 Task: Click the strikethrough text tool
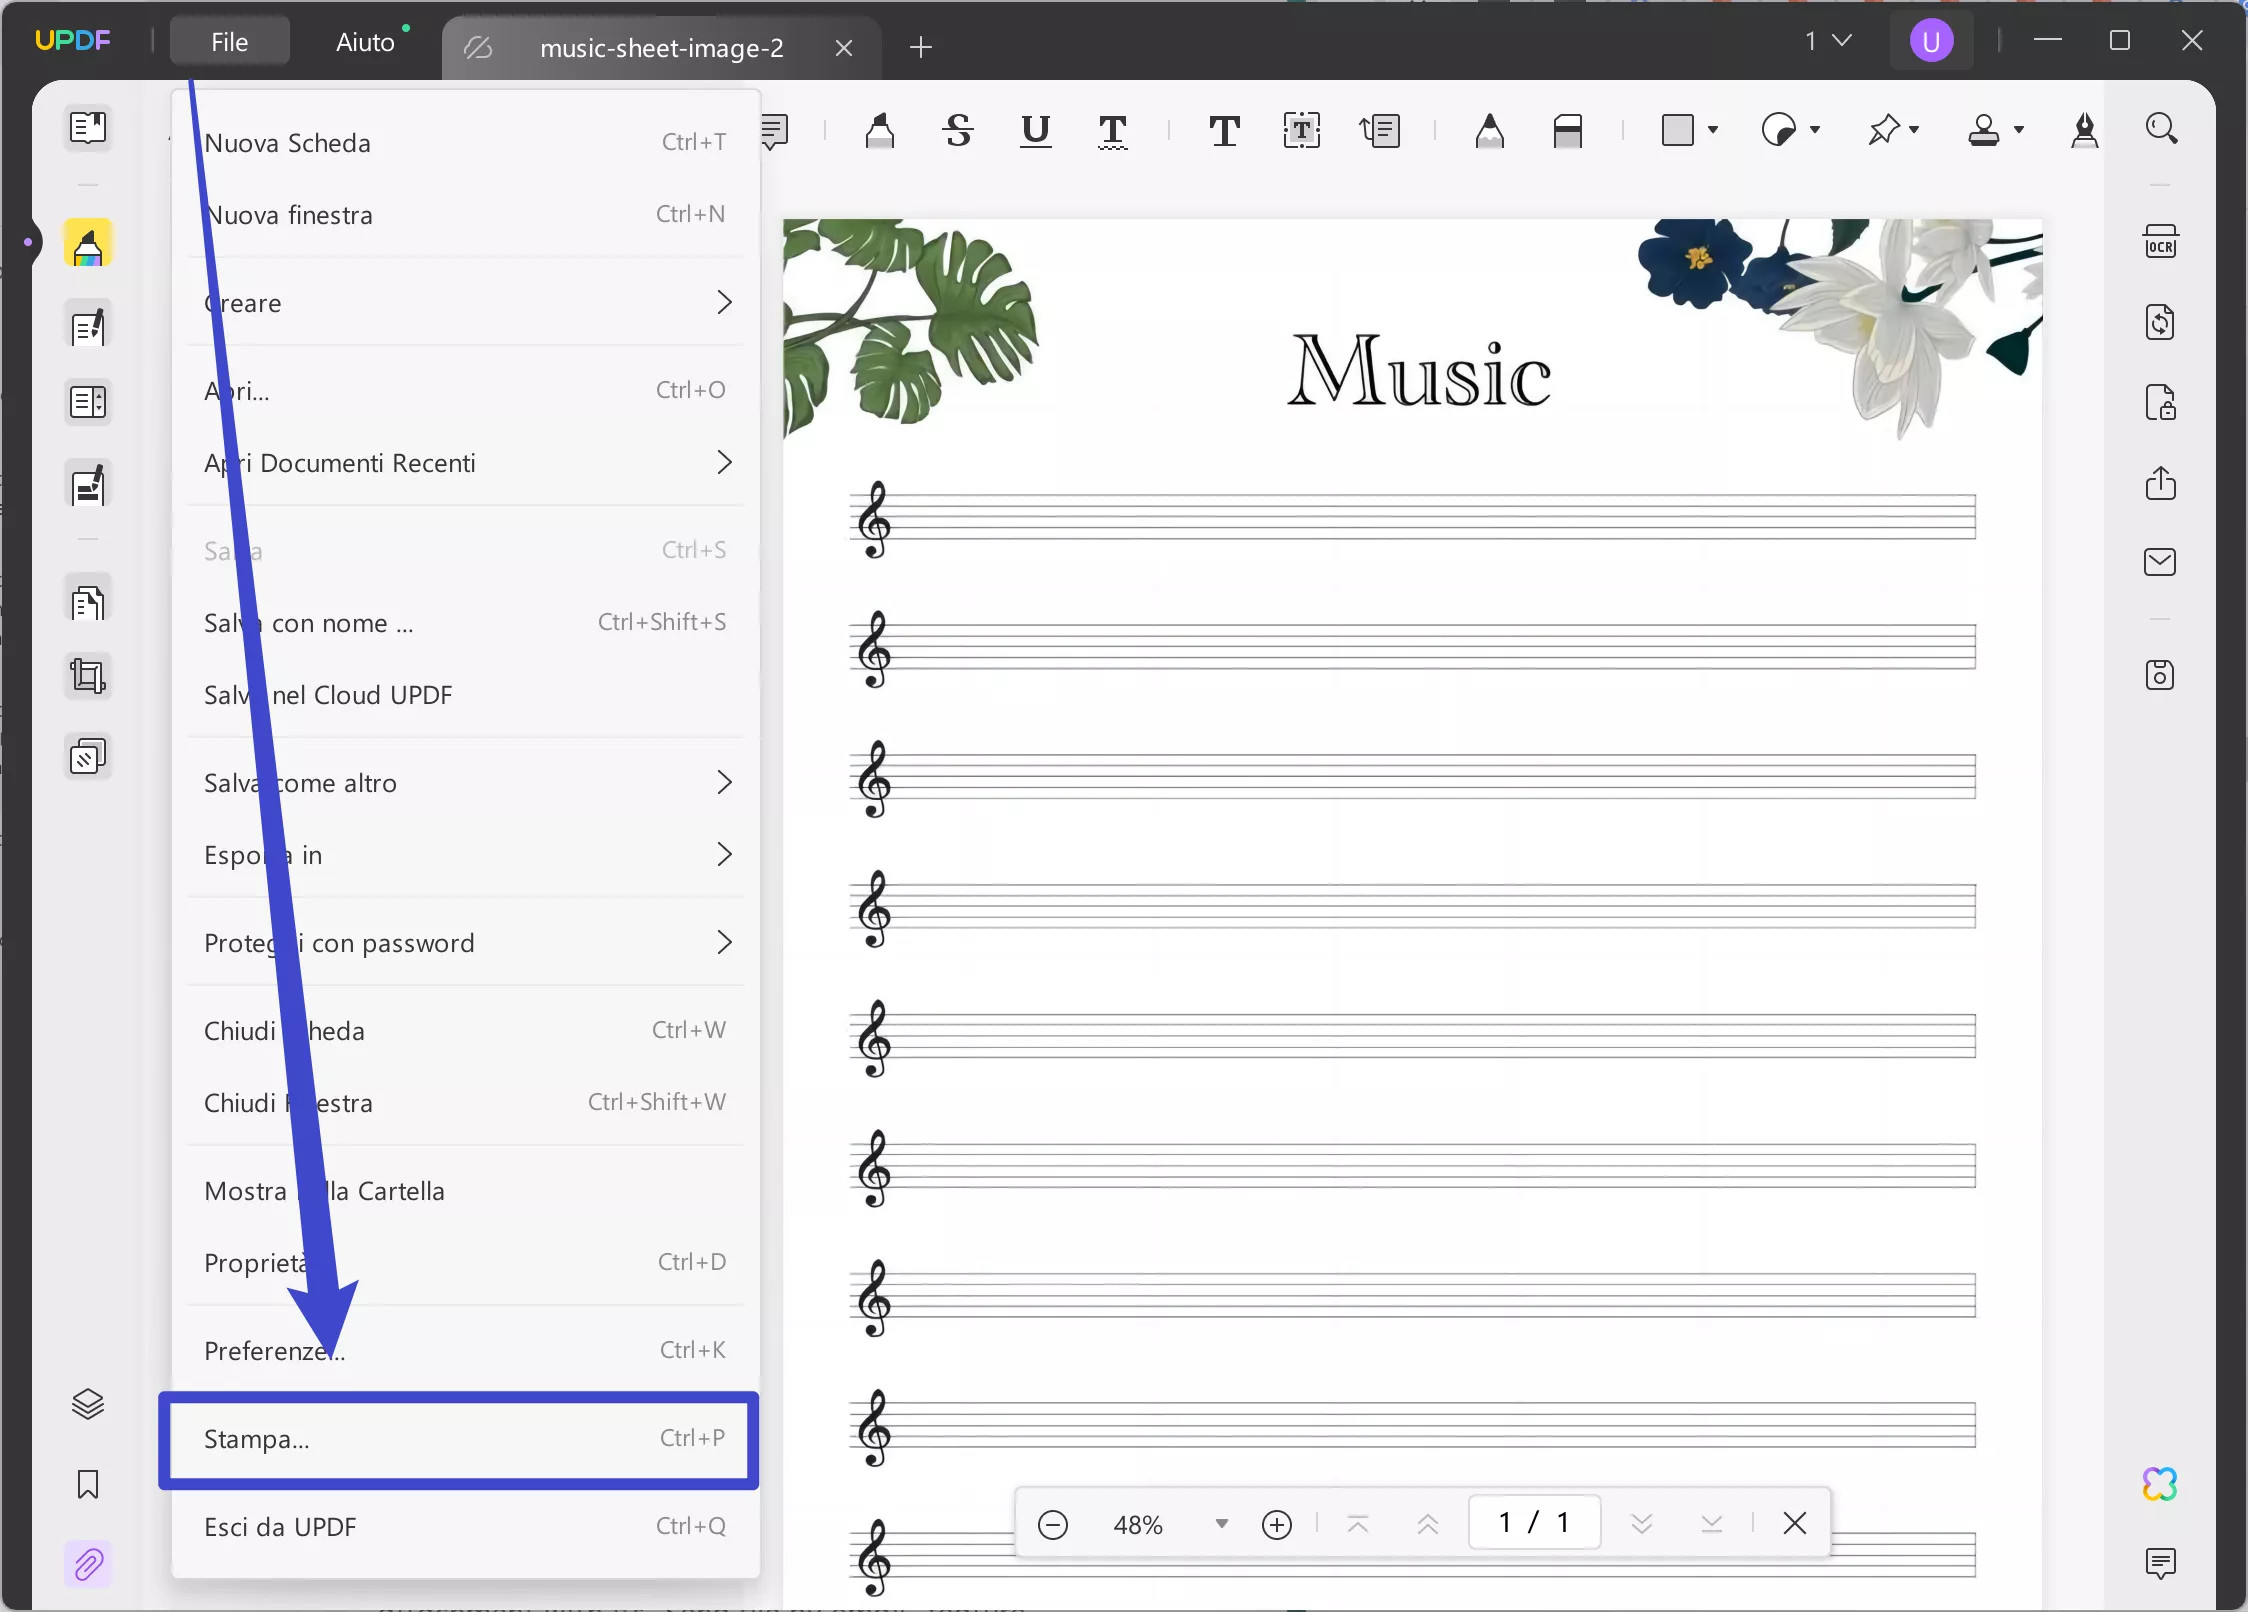tap(957, 131)
